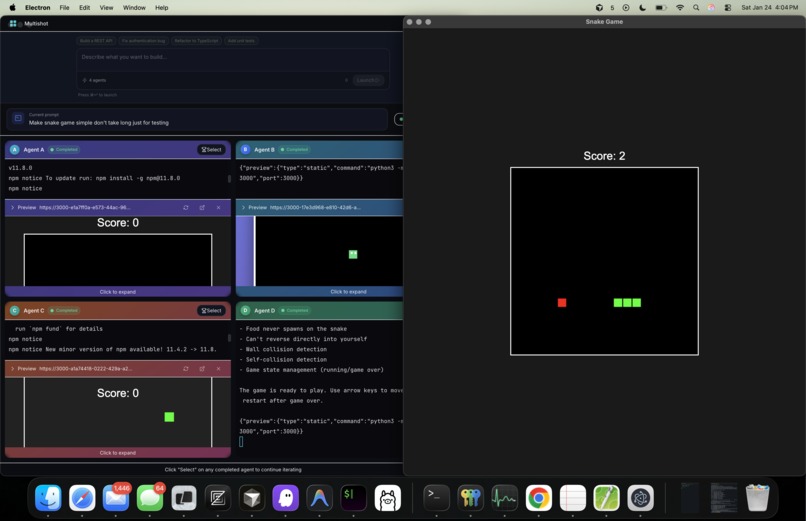Open the File menu
Viewport: 806px width, 521px height.
tap(64, 8)
